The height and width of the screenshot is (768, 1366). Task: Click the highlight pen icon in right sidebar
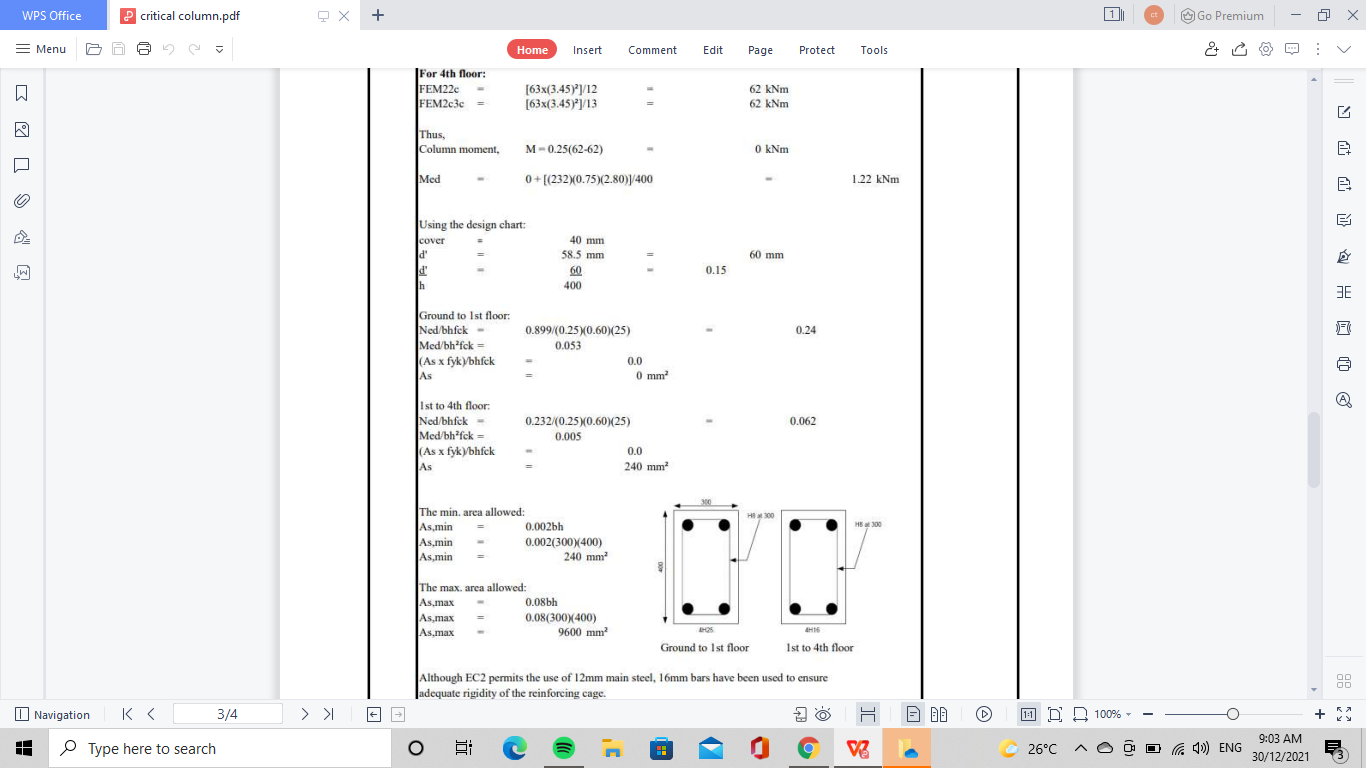(x=1344, y=256)
